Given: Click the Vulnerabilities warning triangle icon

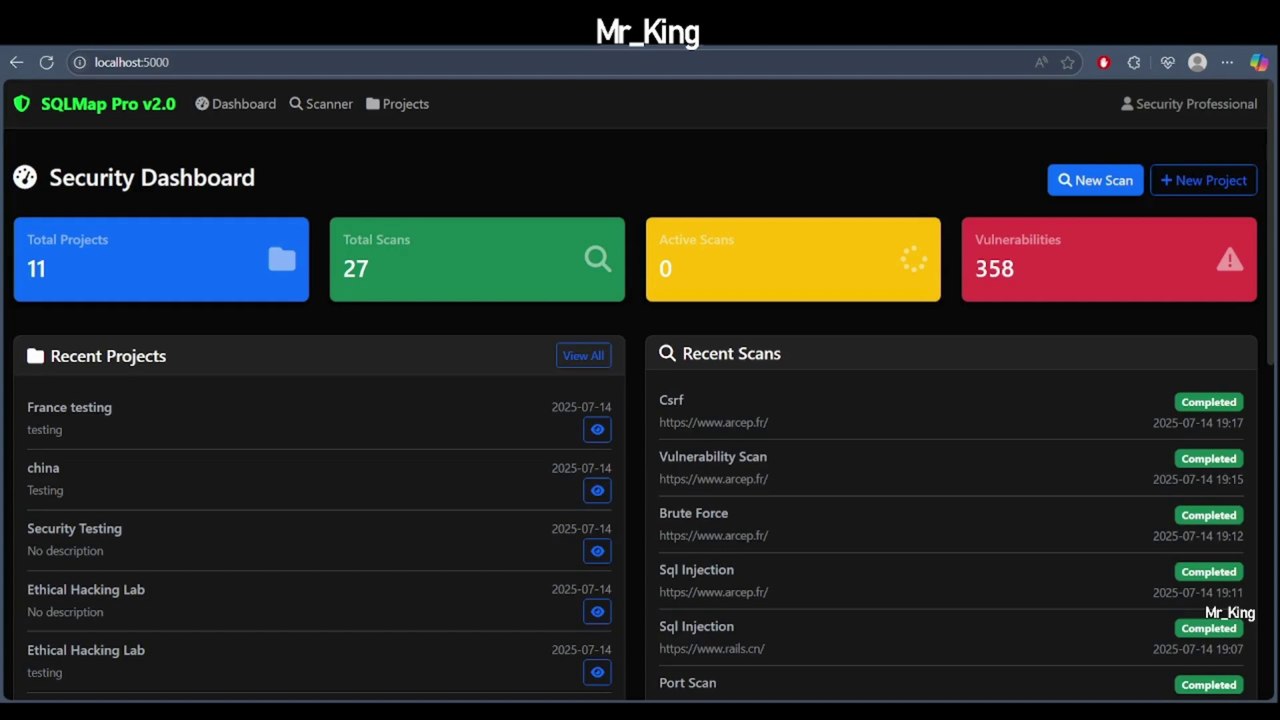Looking at the screenshot, I should 1229,260.
